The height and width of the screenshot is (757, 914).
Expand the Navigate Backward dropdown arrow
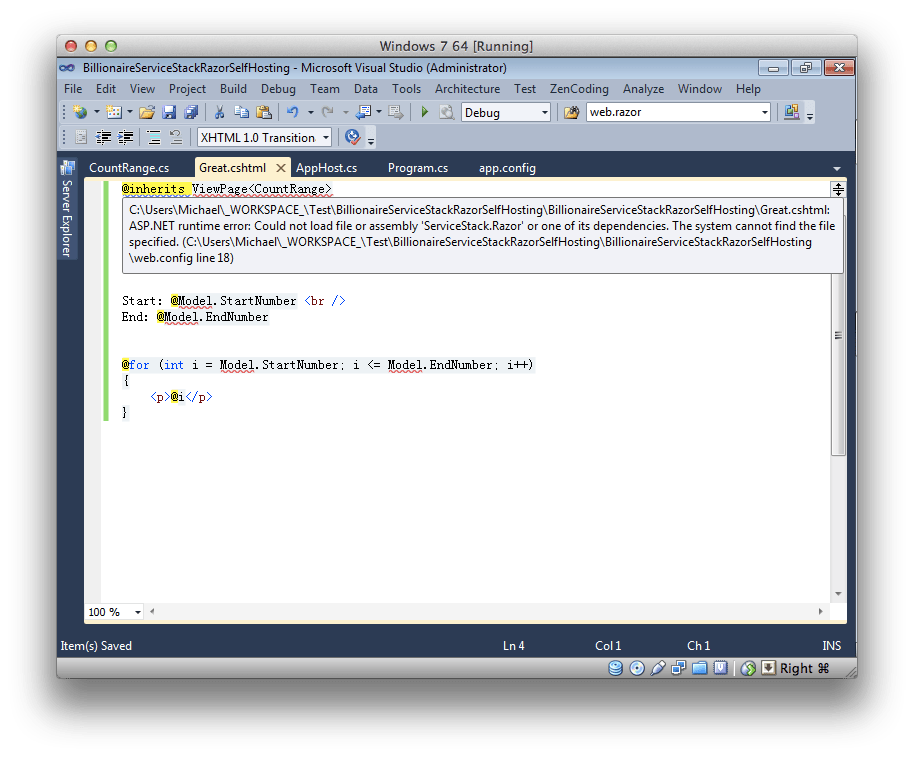379,112
